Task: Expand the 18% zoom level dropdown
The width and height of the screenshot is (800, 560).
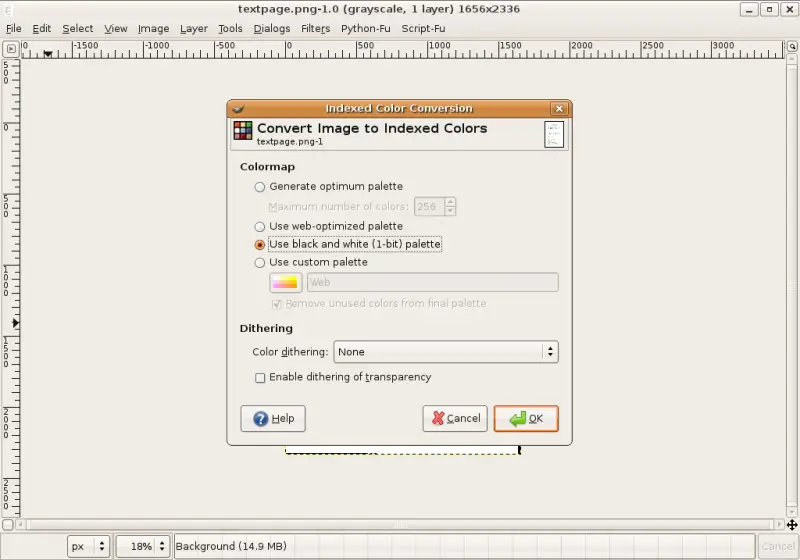Action: tap(143, 547)
